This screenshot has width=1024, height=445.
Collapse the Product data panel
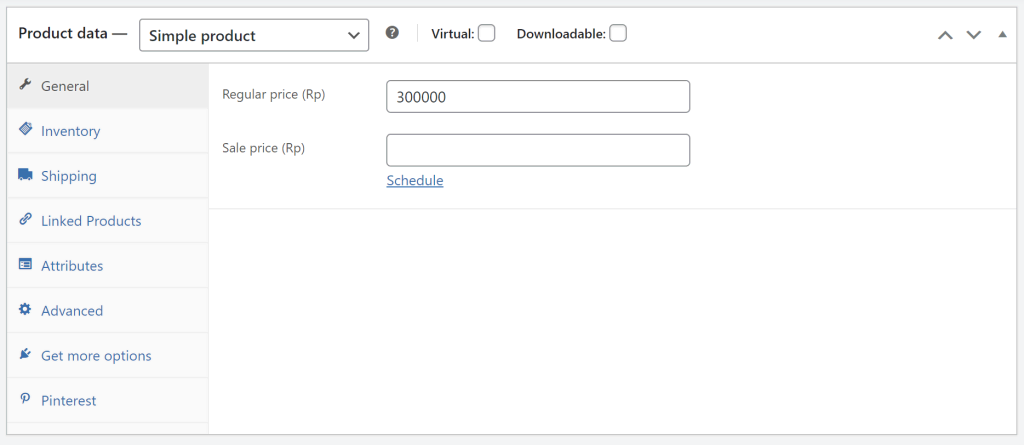pos(1003,35)
